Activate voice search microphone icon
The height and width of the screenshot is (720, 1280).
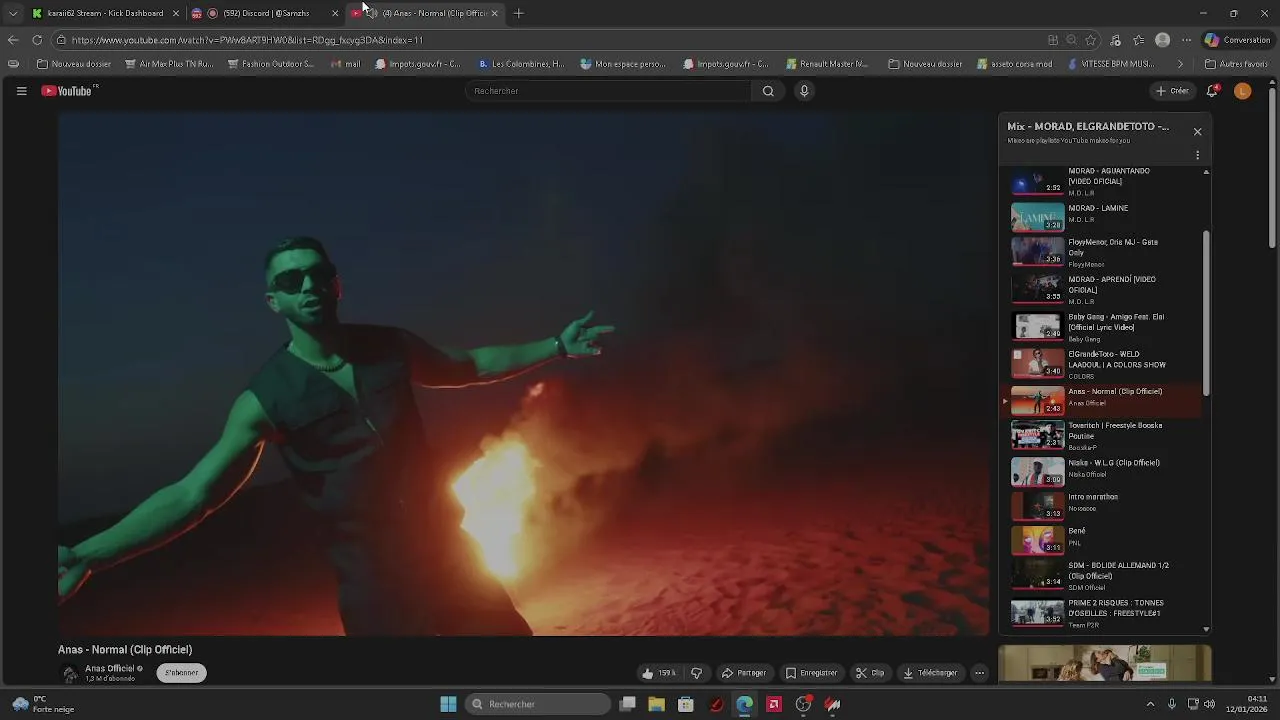click(x=804, y=91)
